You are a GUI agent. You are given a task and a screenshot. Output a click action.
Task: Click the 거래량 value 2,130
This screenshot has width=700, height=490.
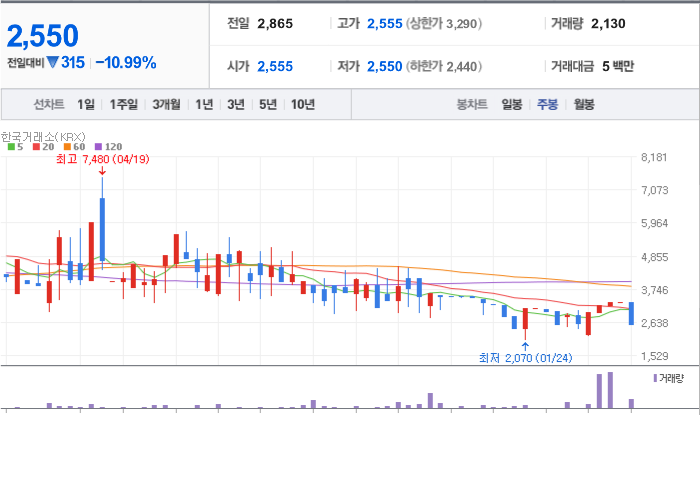(608, 24)
